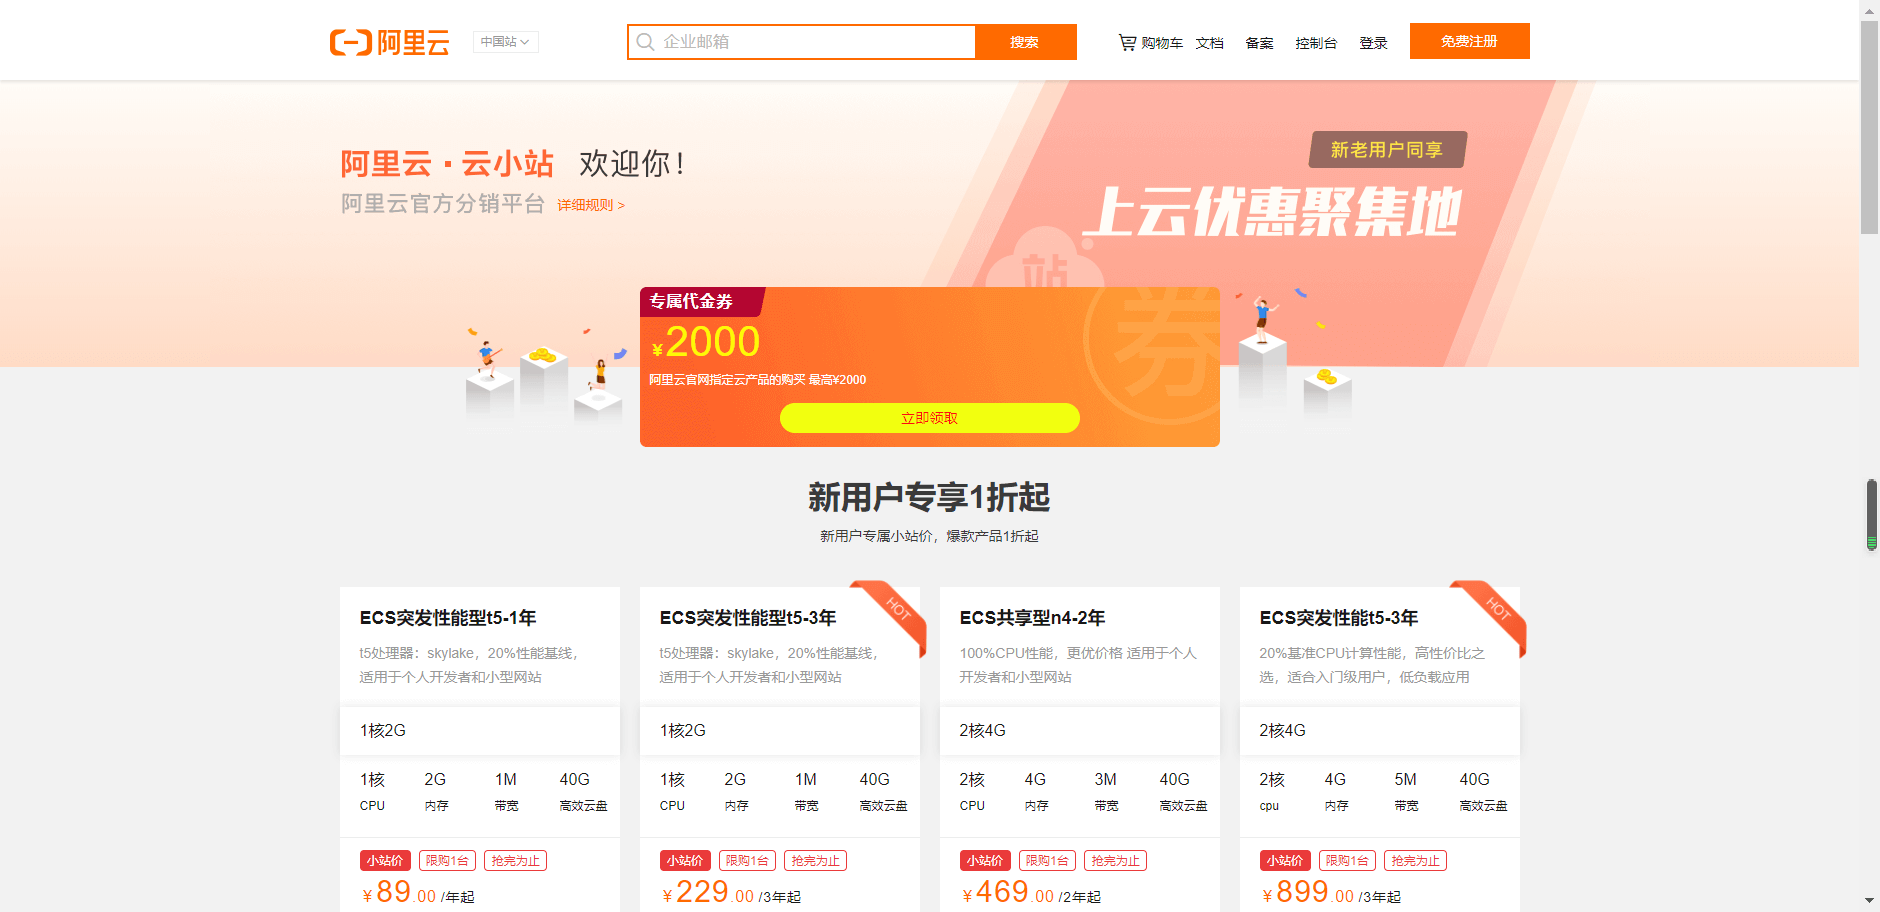Image resolution: width=1880 pixels, height=912 pixels.
Task: Open the 控制台 menu item
Action: (x=1316, y=43)
